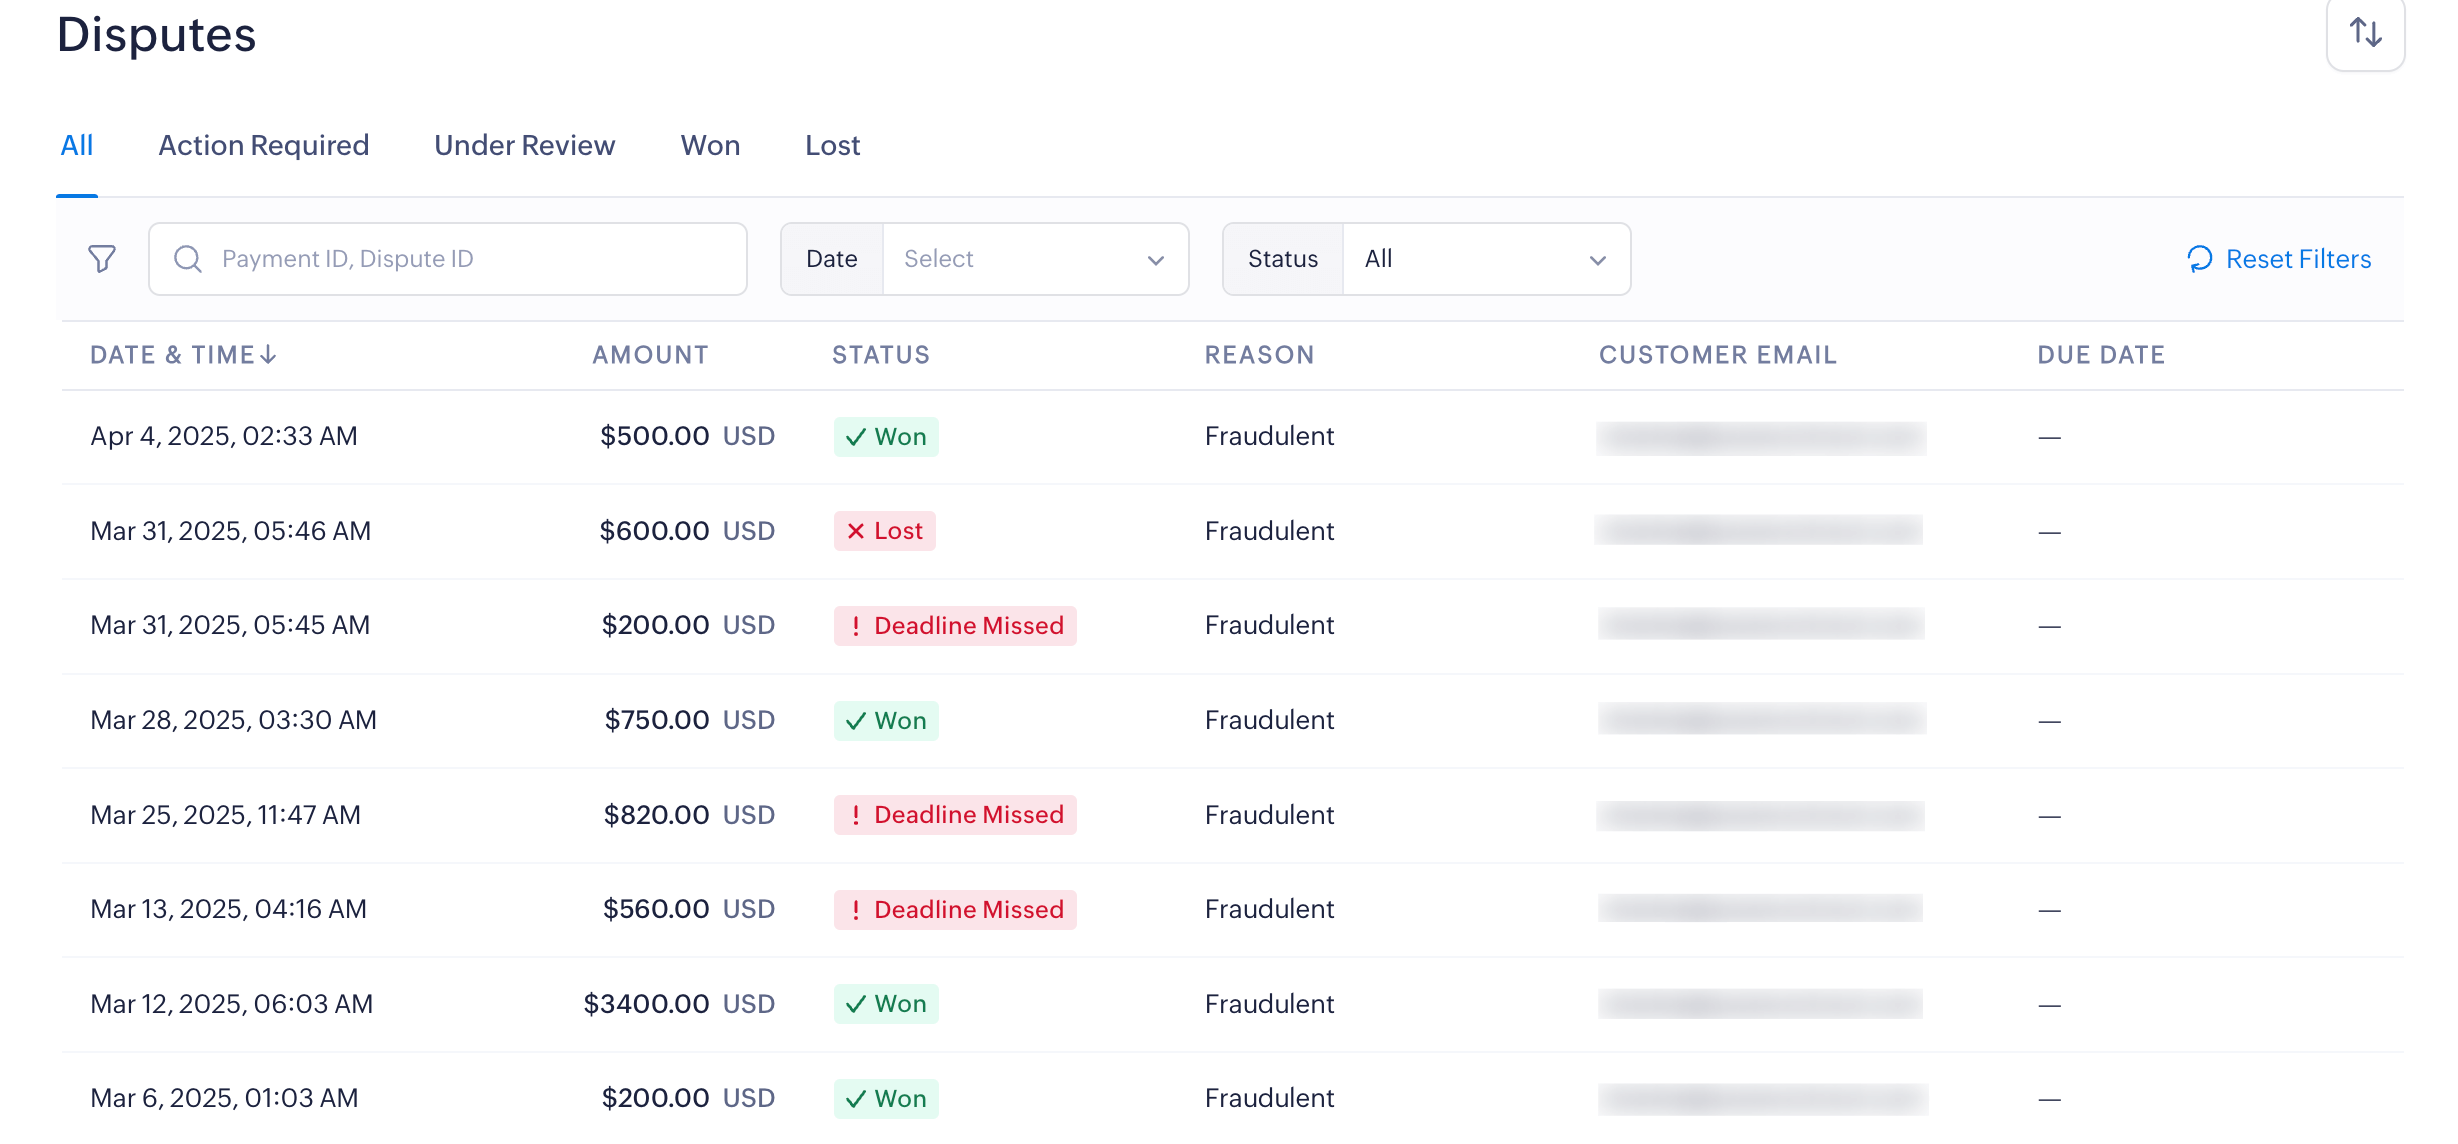
Task: Click the Amount column header
Action: click(x=650, y=355)
